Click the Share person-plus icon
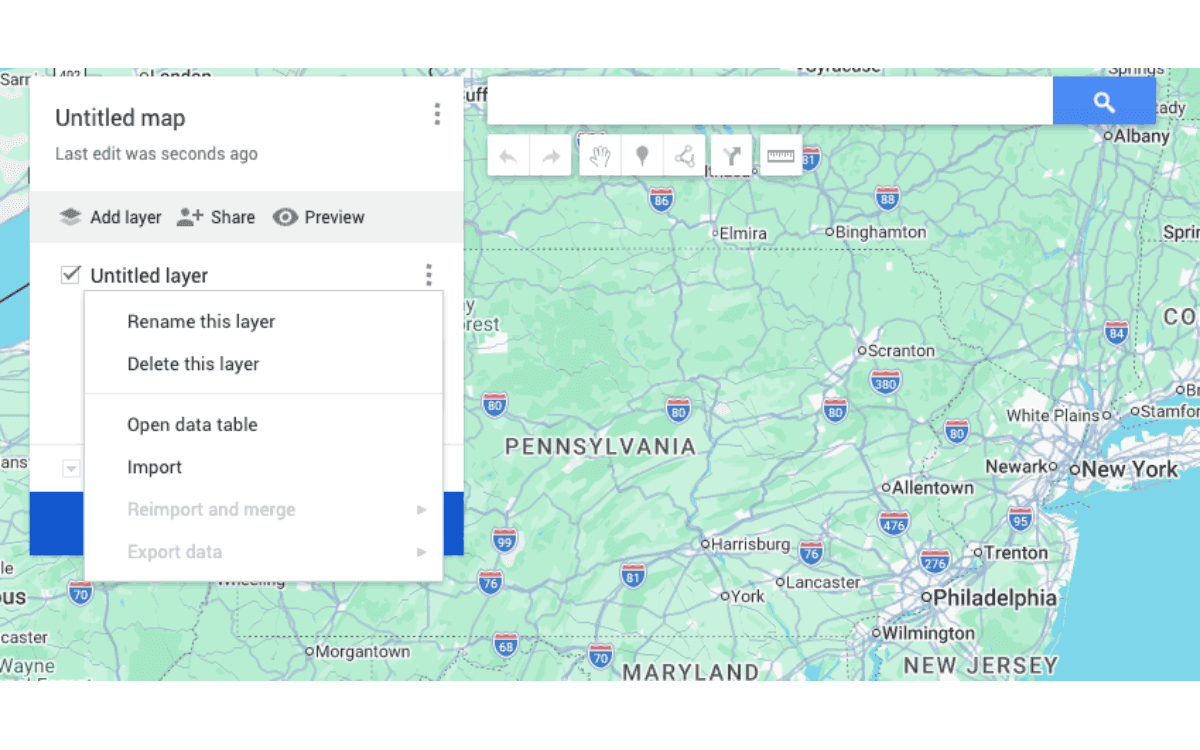 190,217
